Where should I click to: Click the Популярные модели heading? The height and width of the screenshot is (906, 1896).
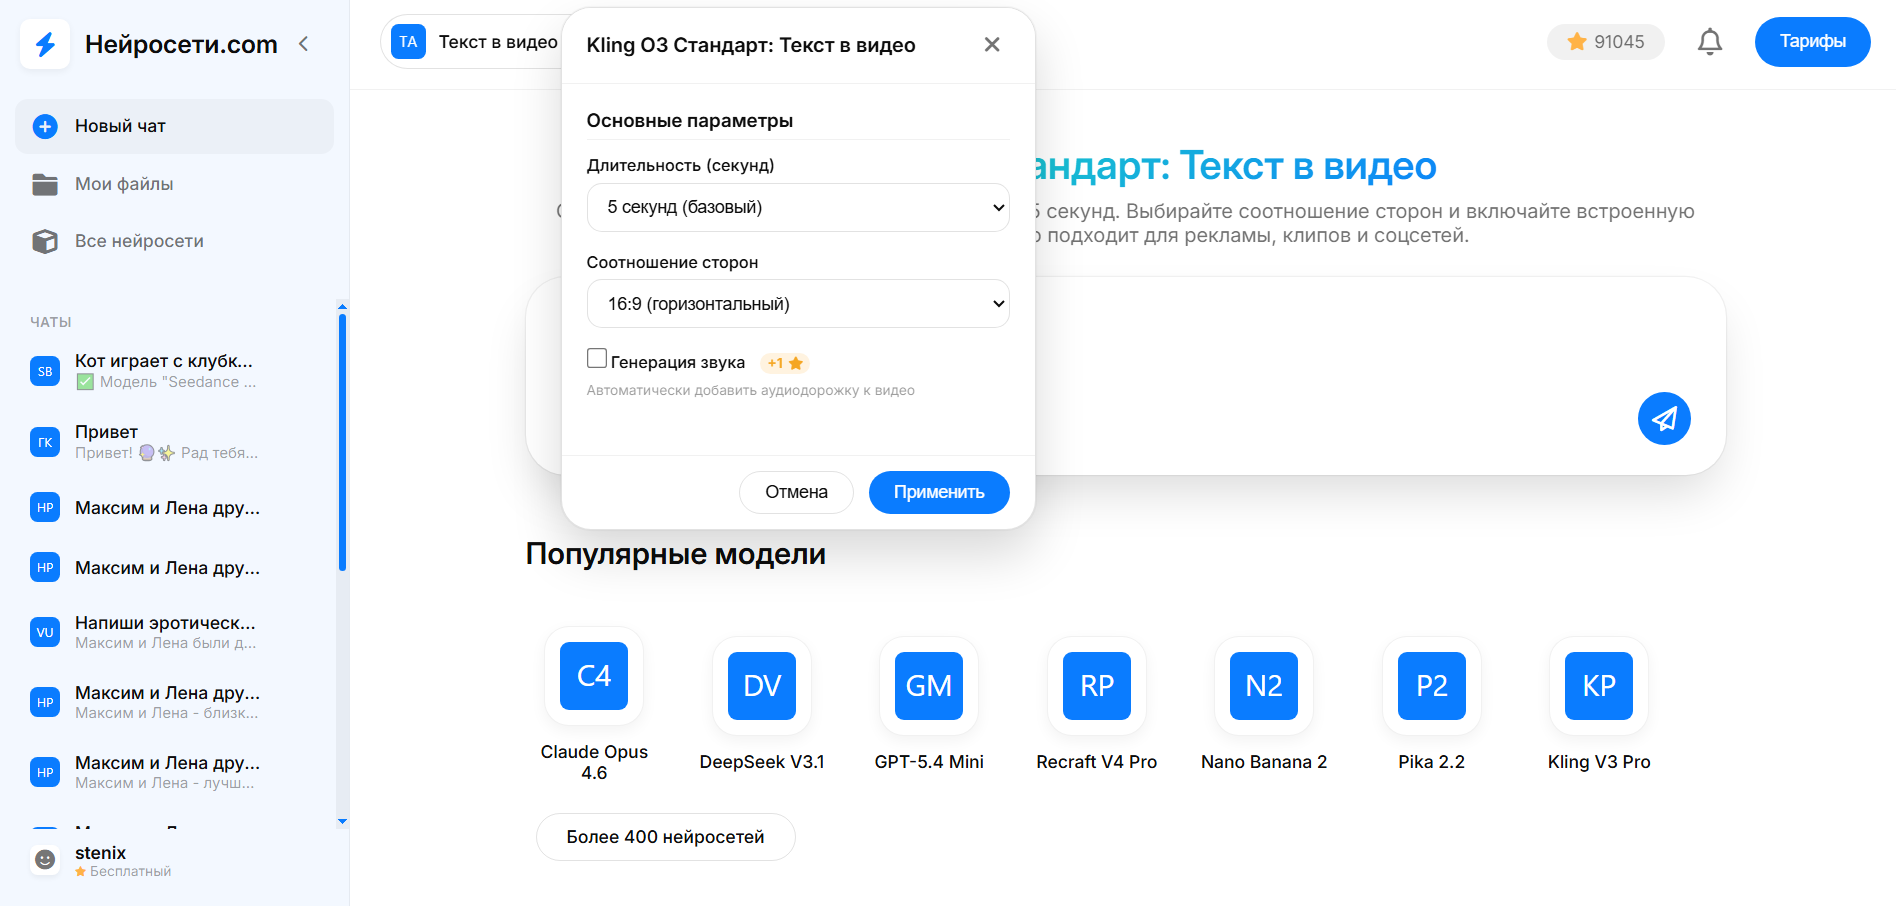(676, 554)
